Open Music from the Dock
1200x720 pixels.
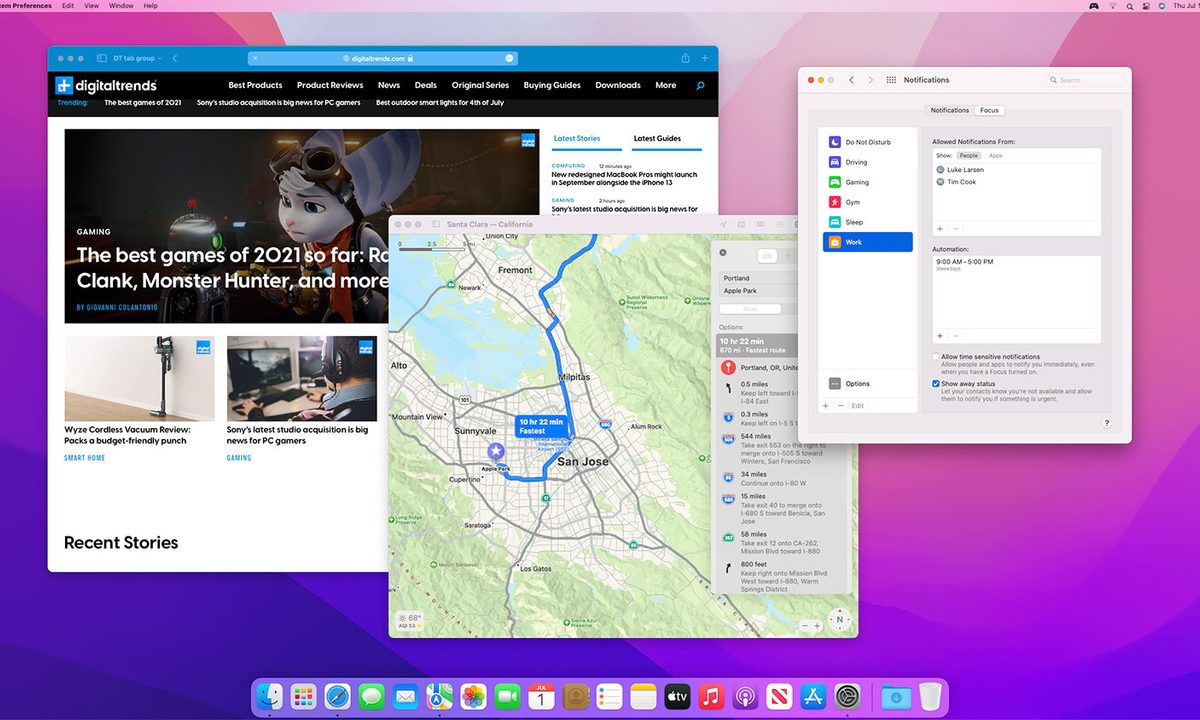pos(711,696)
